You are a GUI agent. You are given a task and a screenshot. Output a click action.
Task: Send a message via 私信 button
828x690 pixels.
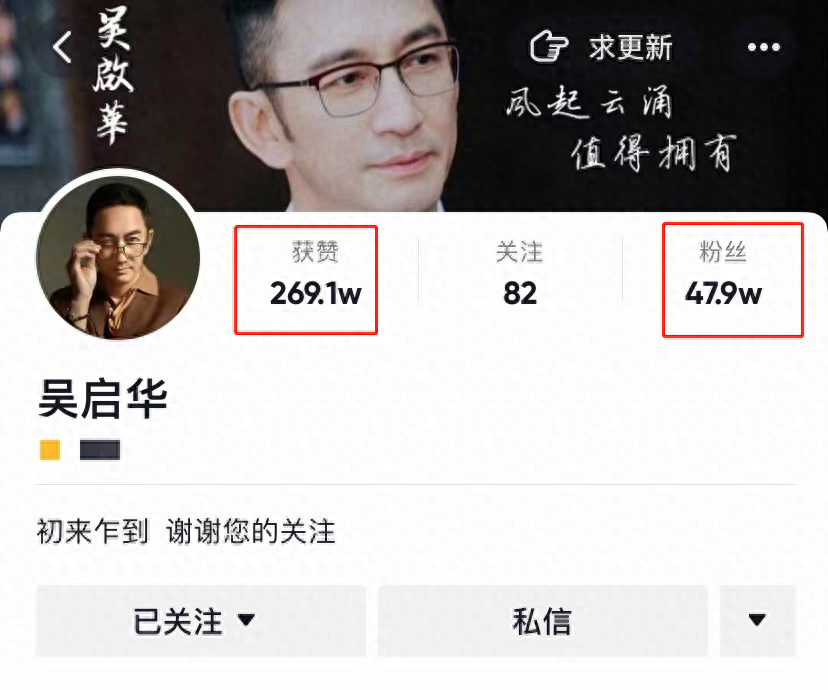(543, 621)
